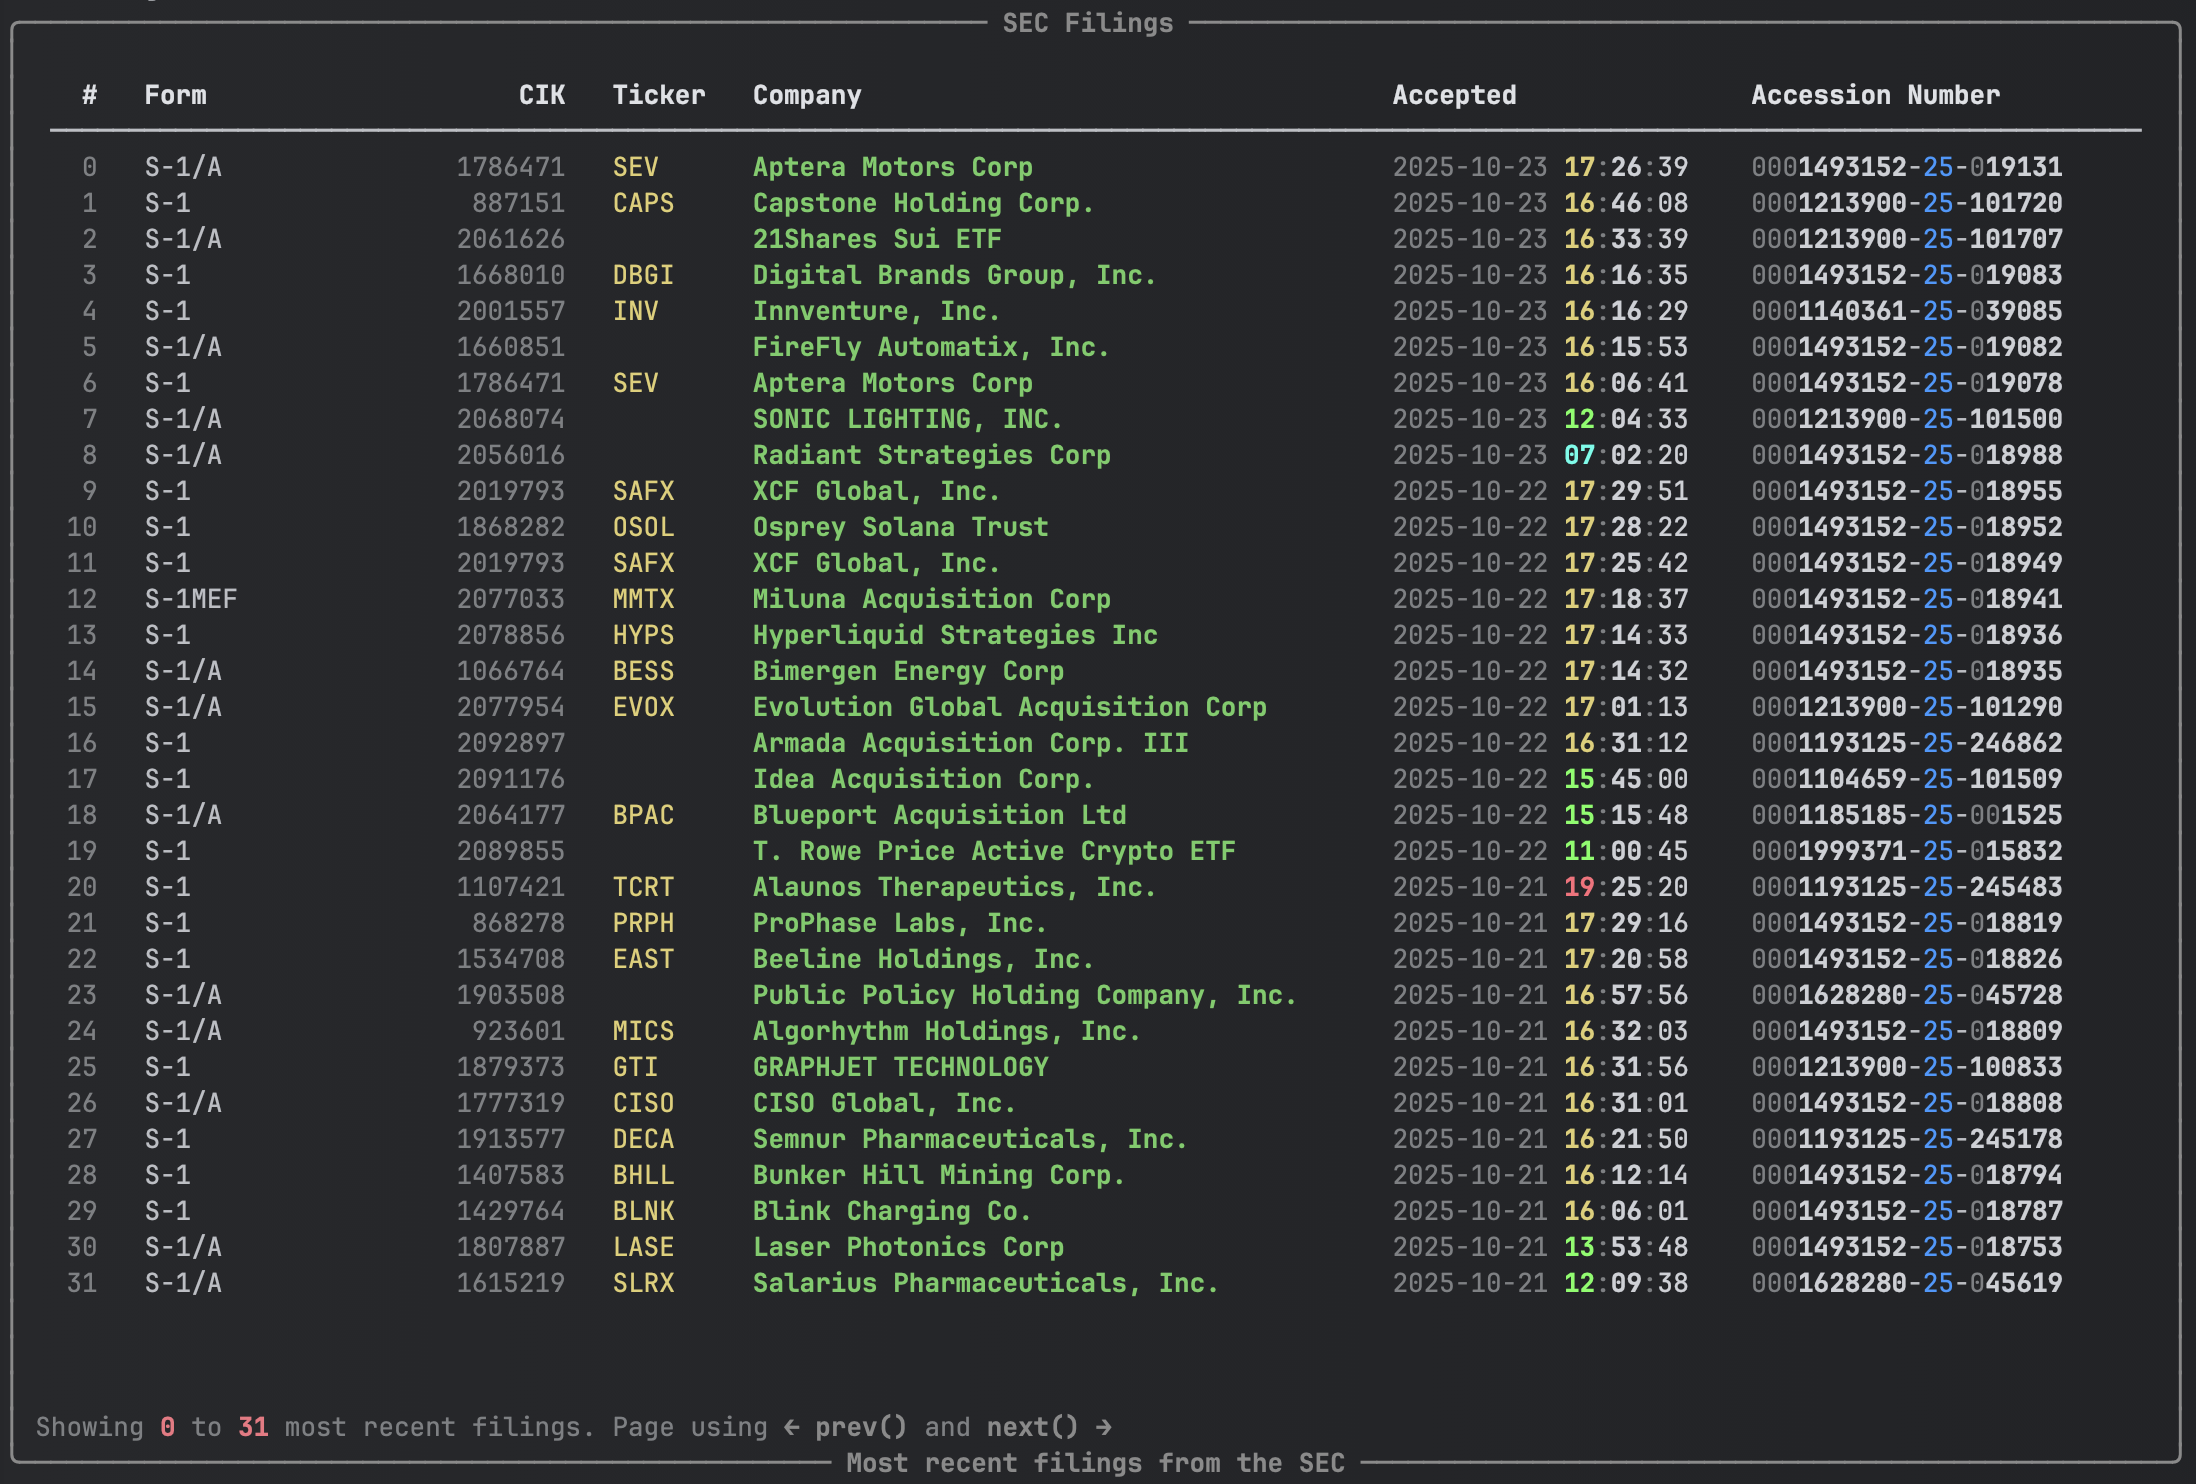Click the next() right arrow icon
Viewport: 2196px width, 1484px height.
(x=1103, y=1427)
